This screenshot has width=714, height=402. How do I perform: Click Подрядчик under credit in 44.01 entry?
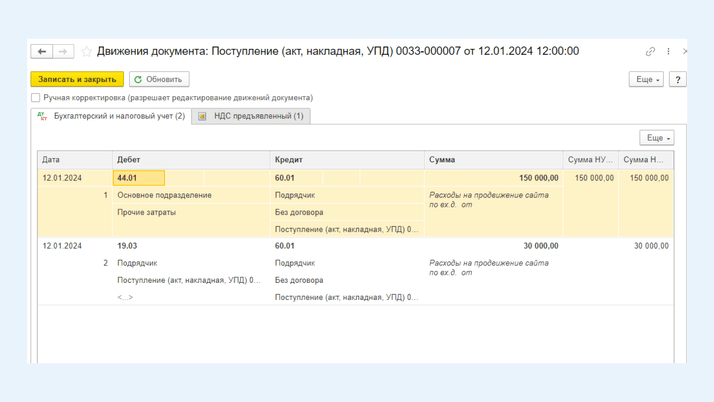point(295,195)
